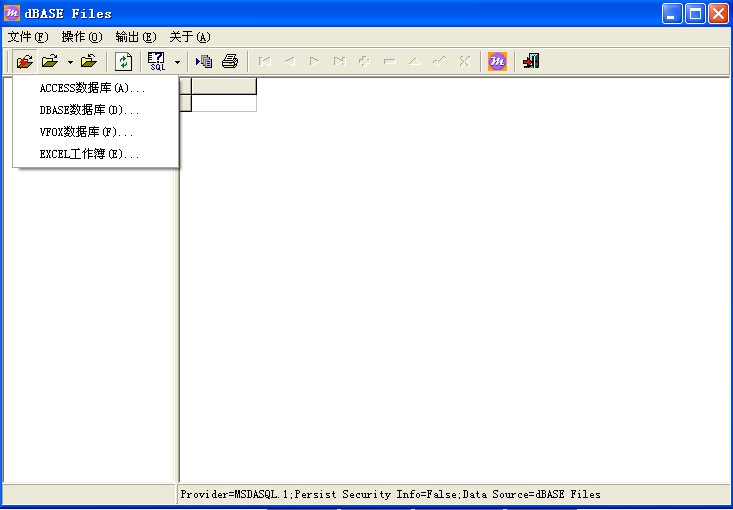Open the 文件(F) menu
Viewport: 733px width, 510px height.
[x=28, y=37]
